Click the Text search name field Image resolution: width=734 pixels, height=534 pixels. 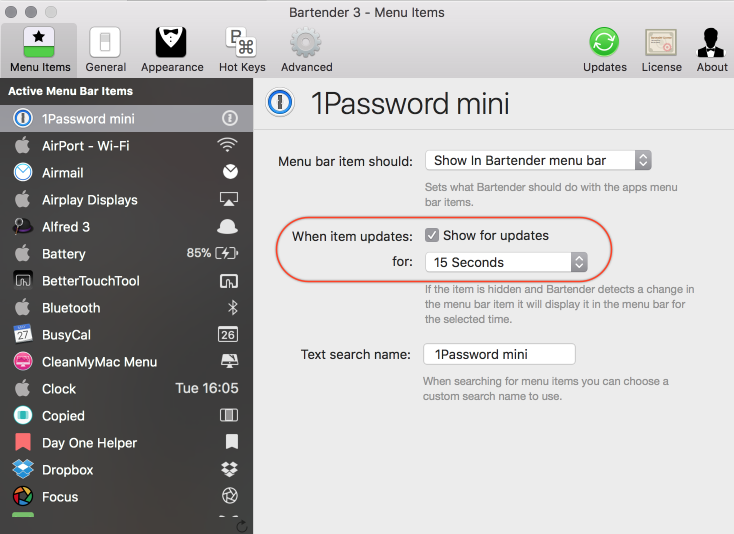[x=499, y=354]
